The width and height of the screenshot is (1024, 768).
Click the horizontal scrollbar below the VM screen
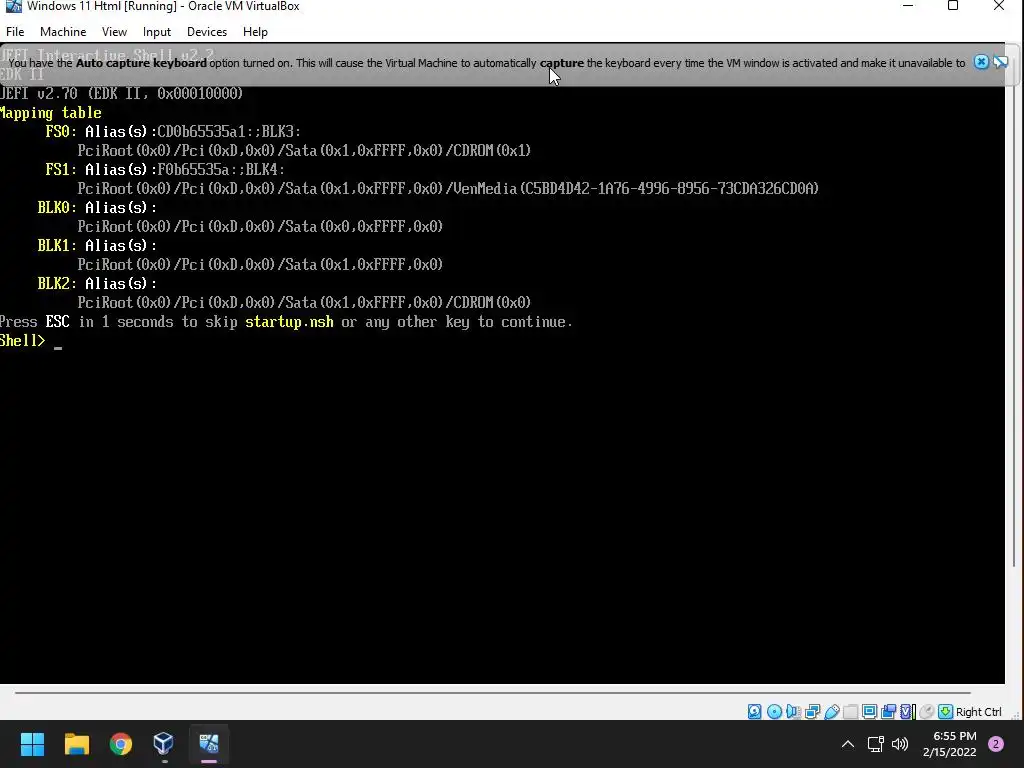(492, 692)
